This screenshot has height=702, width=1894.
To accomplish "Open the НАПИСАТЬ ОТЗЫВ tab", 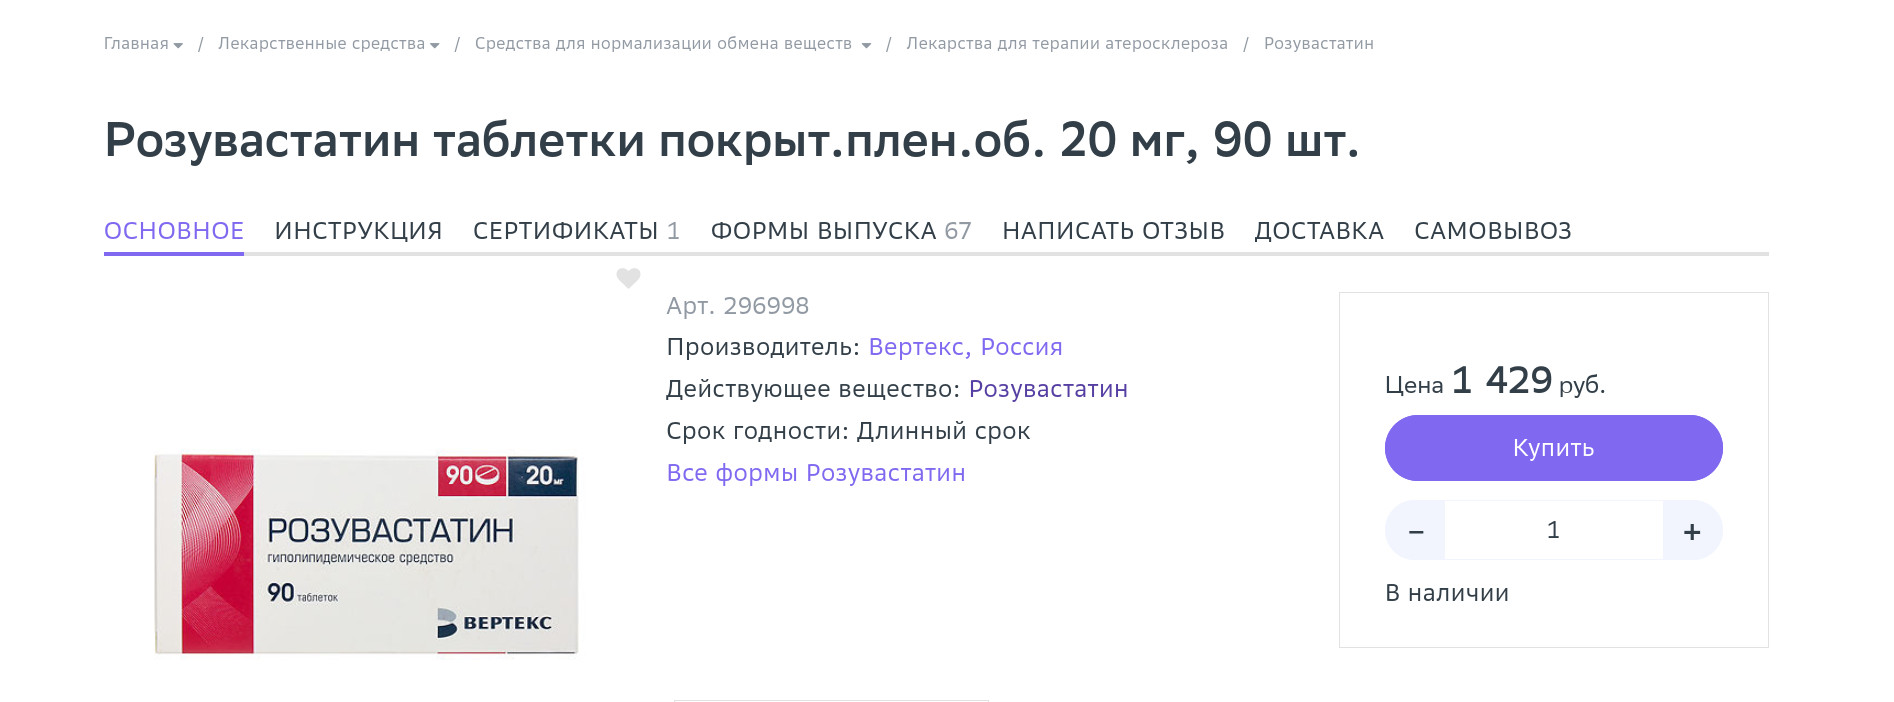I will [1113, 231].
